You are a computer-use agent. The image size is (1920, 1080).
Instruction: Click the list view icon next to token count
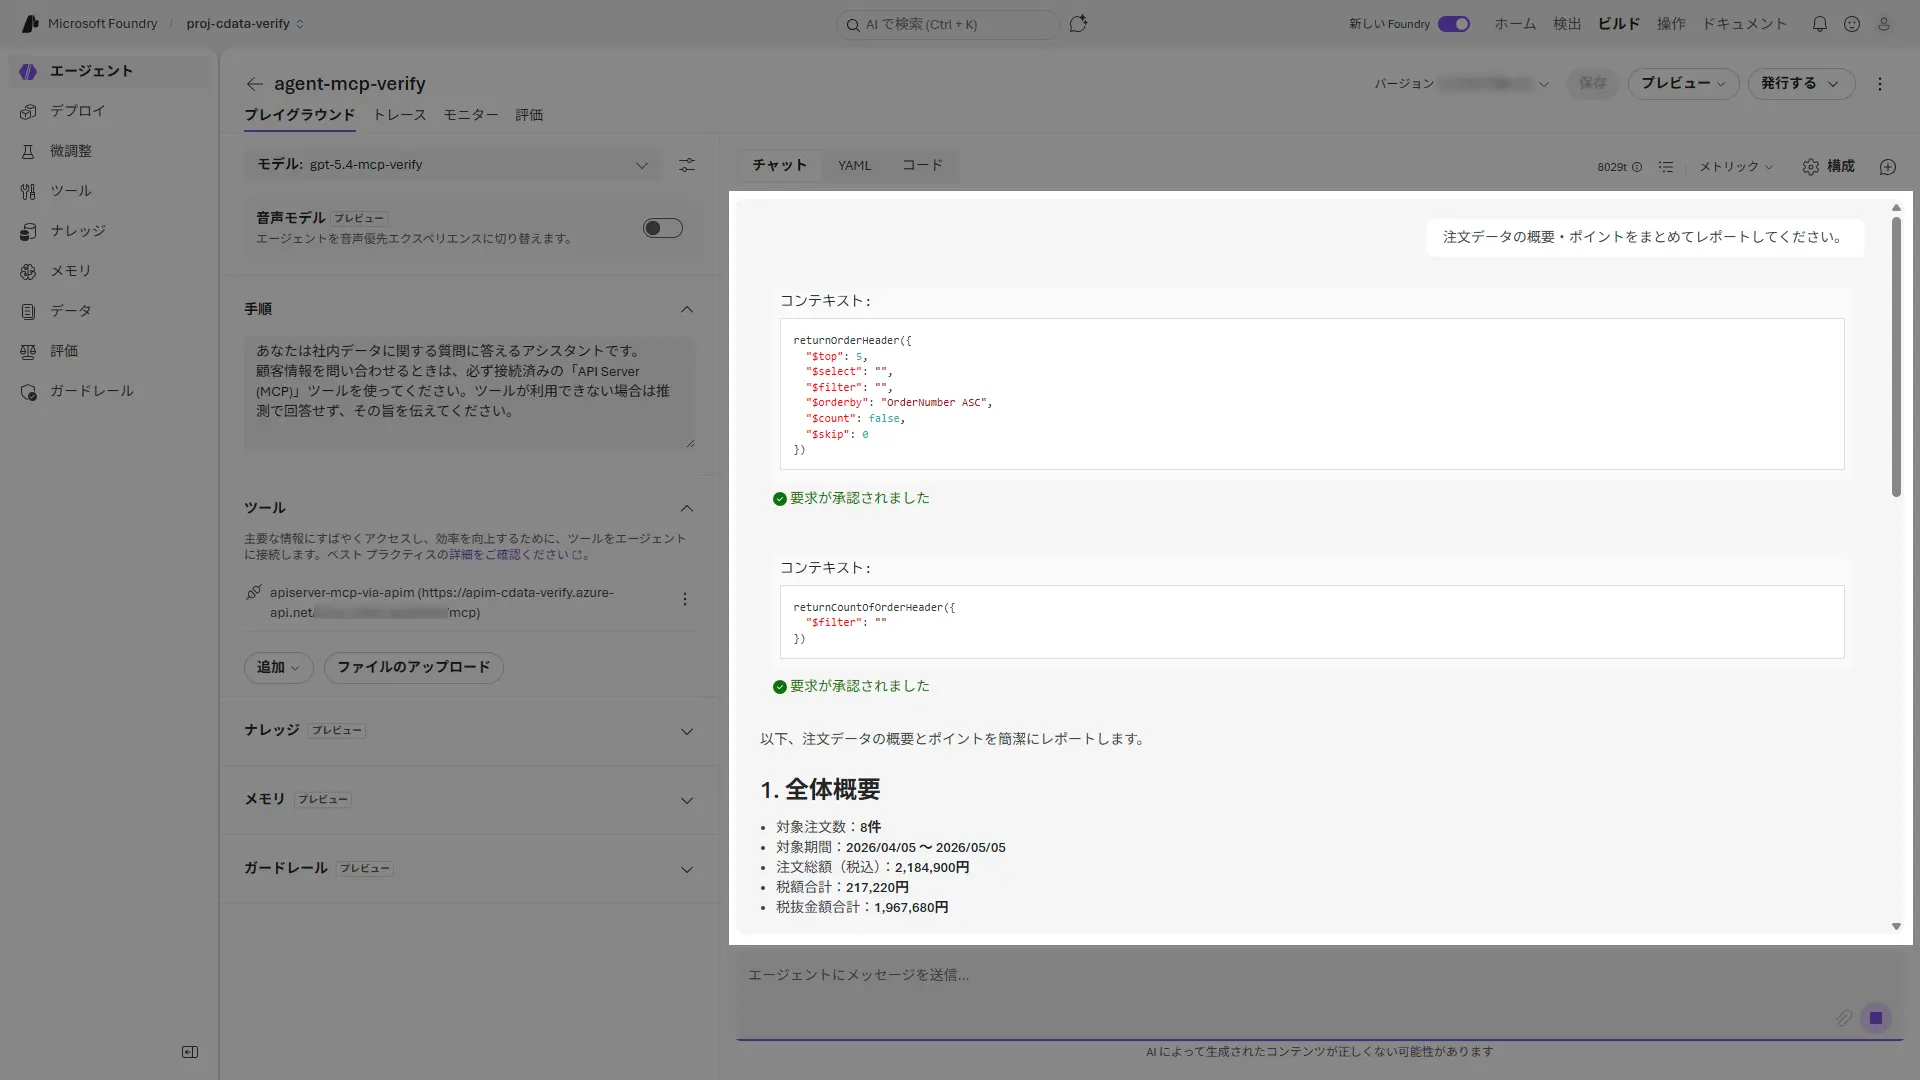[1666, 167]
